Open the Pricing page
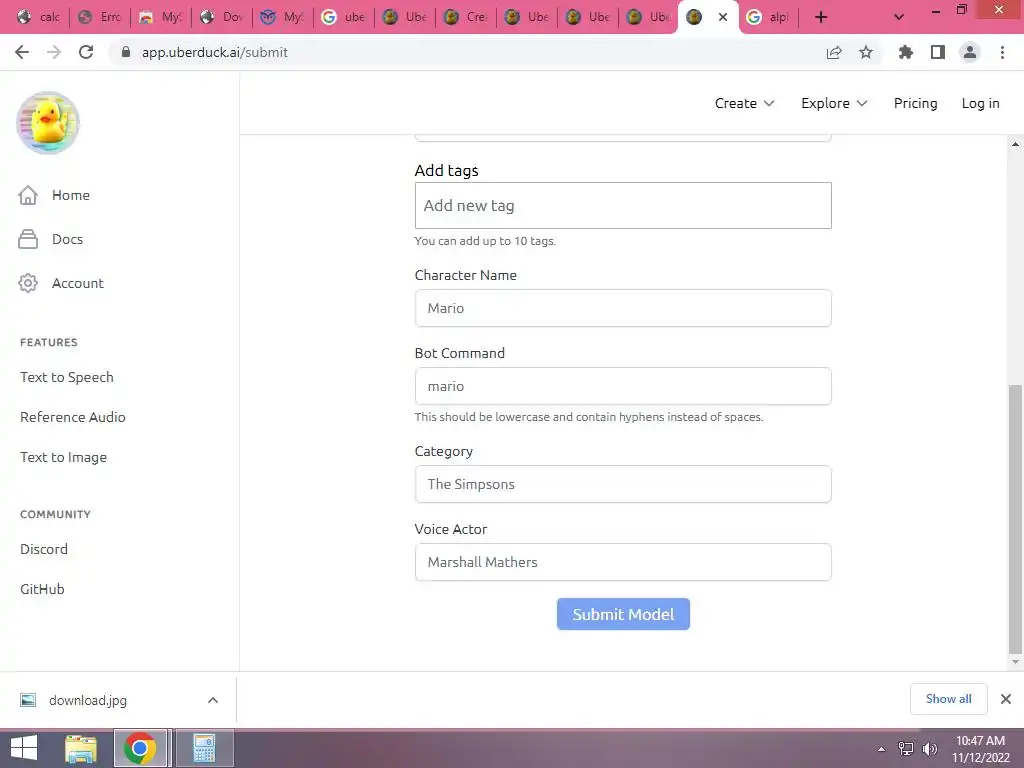 click(x=915, y=103)
